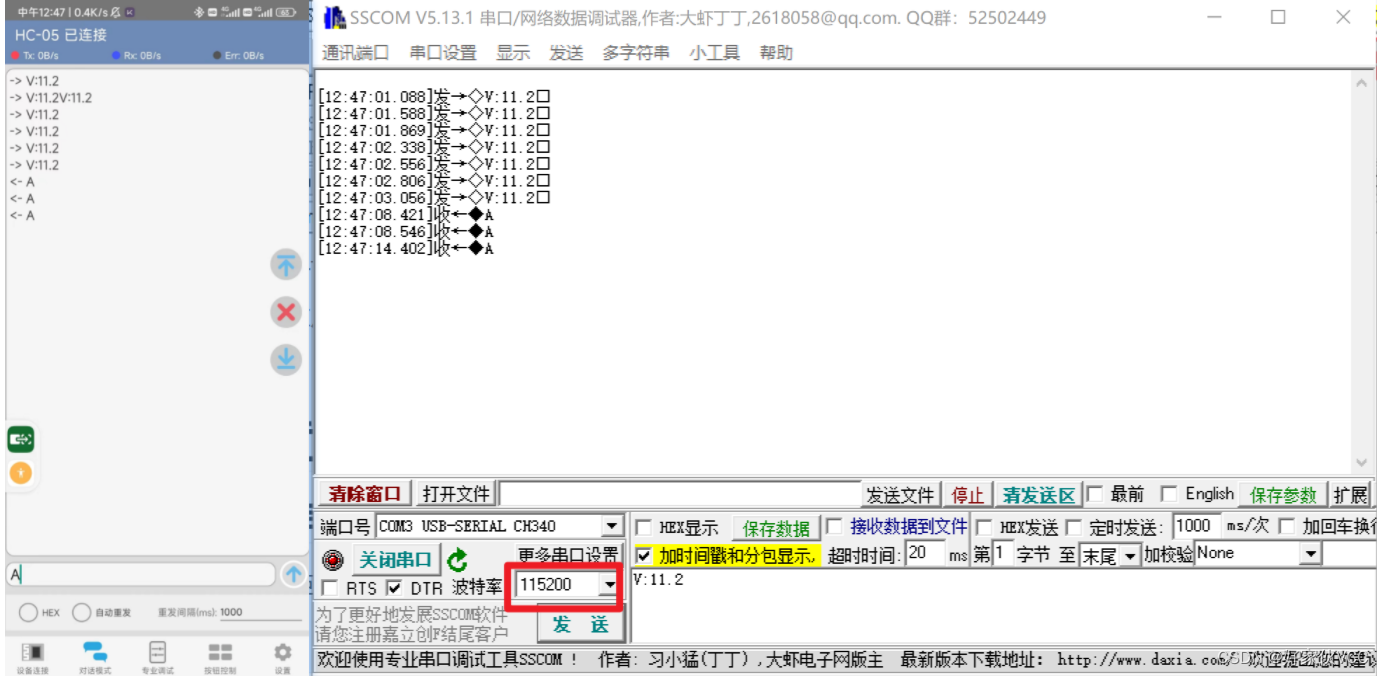Open the 加校验 None checksum dropdown
This screenshot has width=1384, height=676.
(x=1310, y=554)
